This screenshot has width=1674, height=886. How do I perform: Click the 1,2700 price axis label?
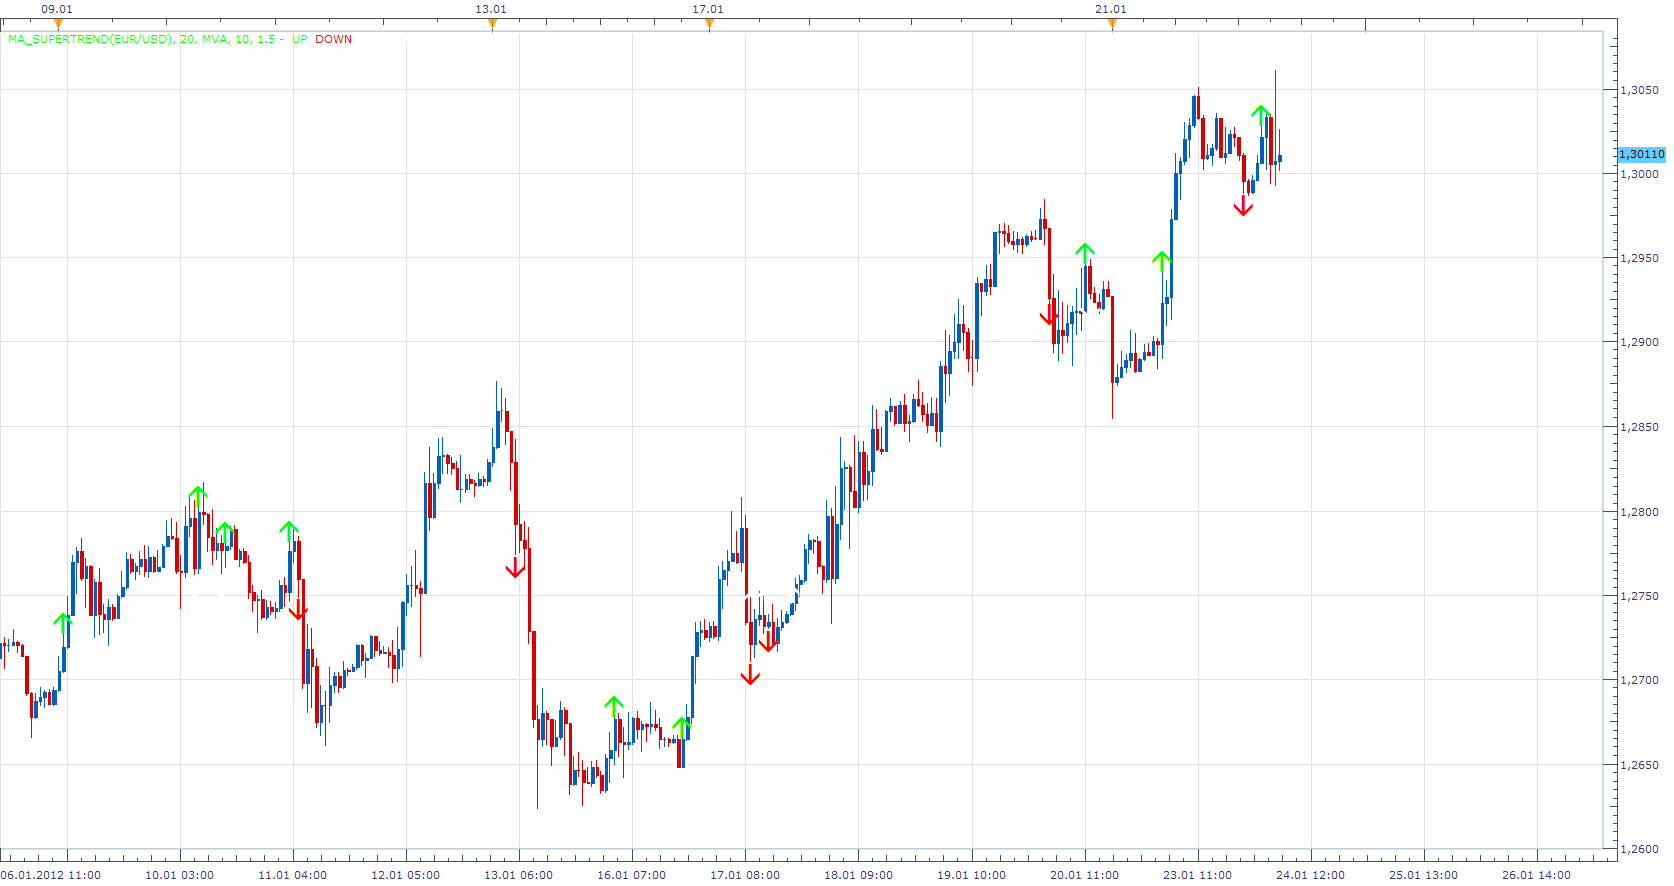pyautogui.click(x=1639, y=680)
